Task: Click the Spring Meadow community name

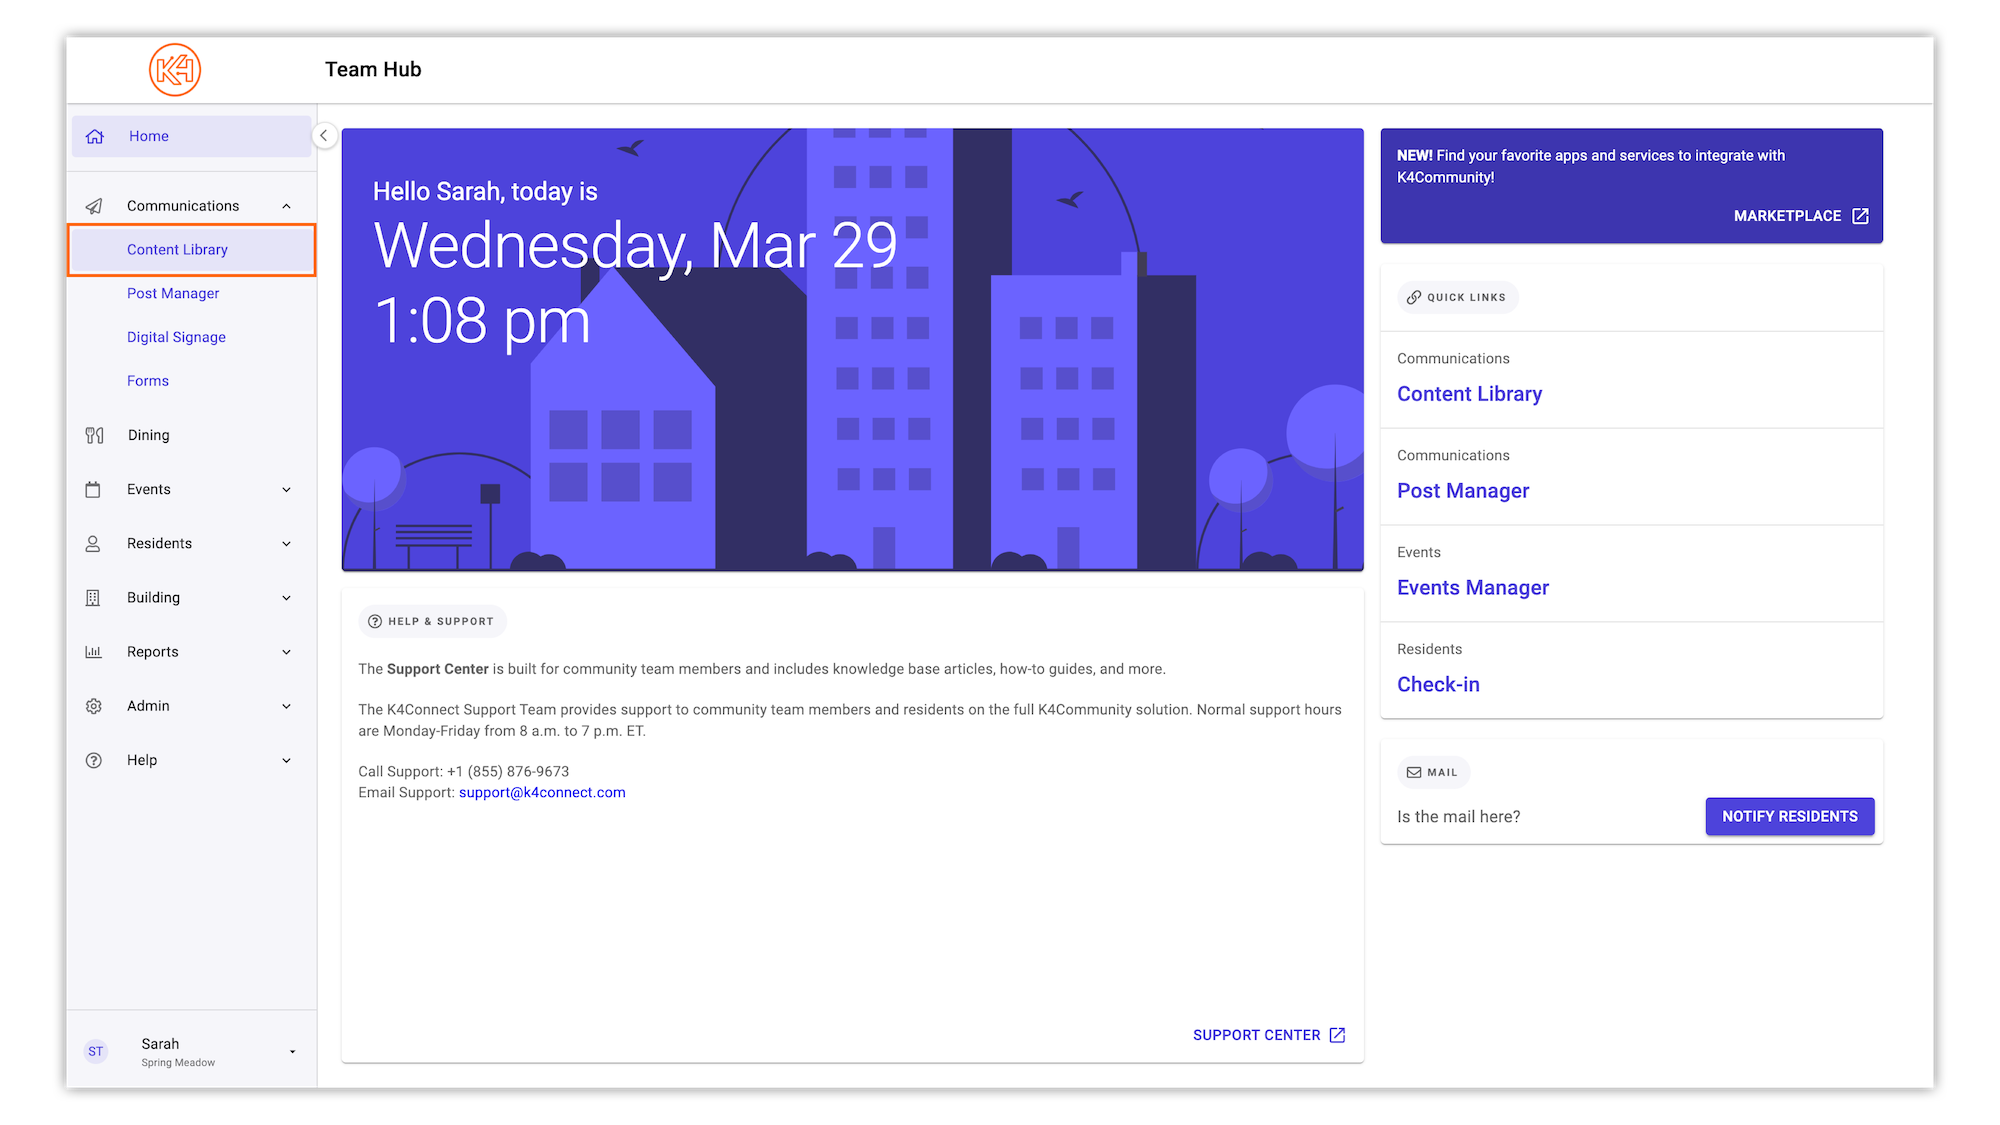Action: tap(178, 1063)
